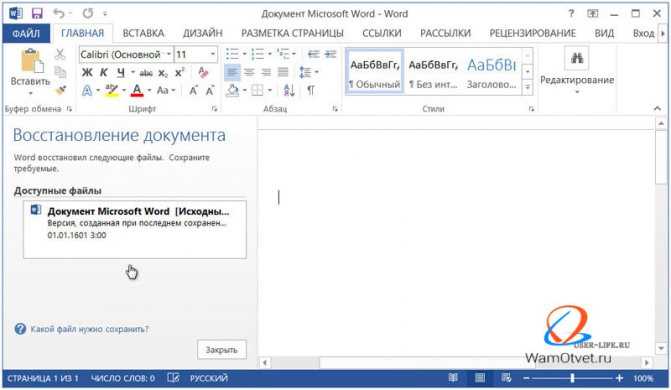Image resolution: width=671 pixels, height=390 pixels.
Task: Apply red font color A
Action: 137,90
